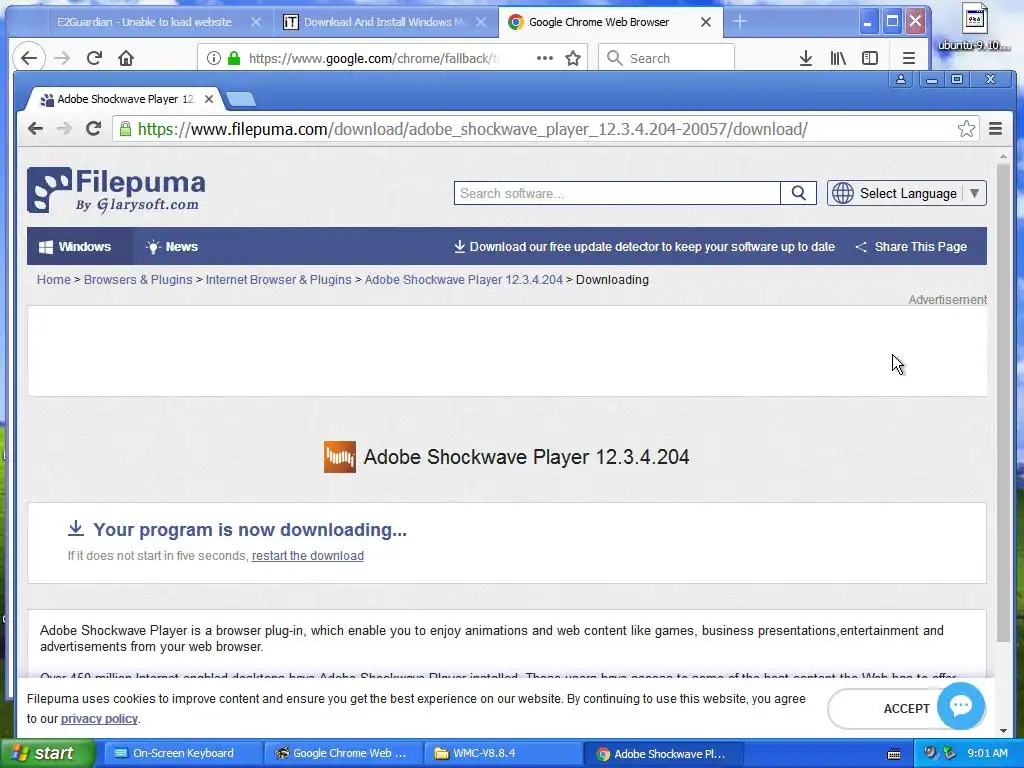Open the privacy policy link
Viewport: 1024px width, 768px height.
[99, 718]
